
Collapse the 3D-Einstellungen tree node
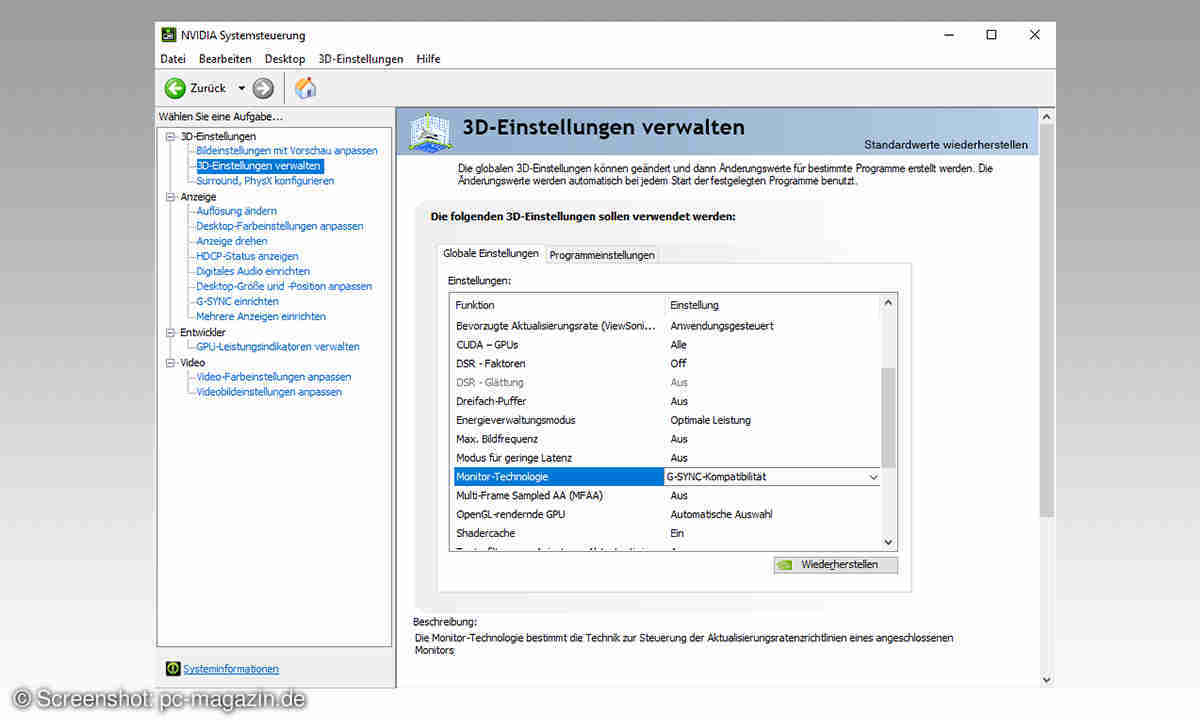tap(170, 136)
